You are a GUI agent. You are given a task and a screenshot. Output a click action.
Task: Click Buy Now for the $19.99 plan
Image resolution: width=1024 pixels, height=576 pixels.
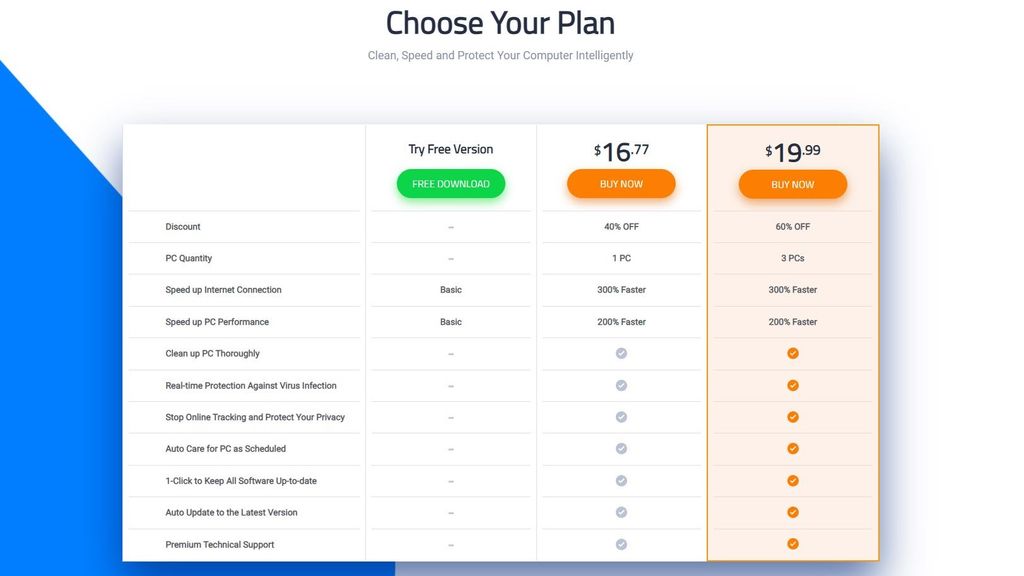tap(793, 184)
